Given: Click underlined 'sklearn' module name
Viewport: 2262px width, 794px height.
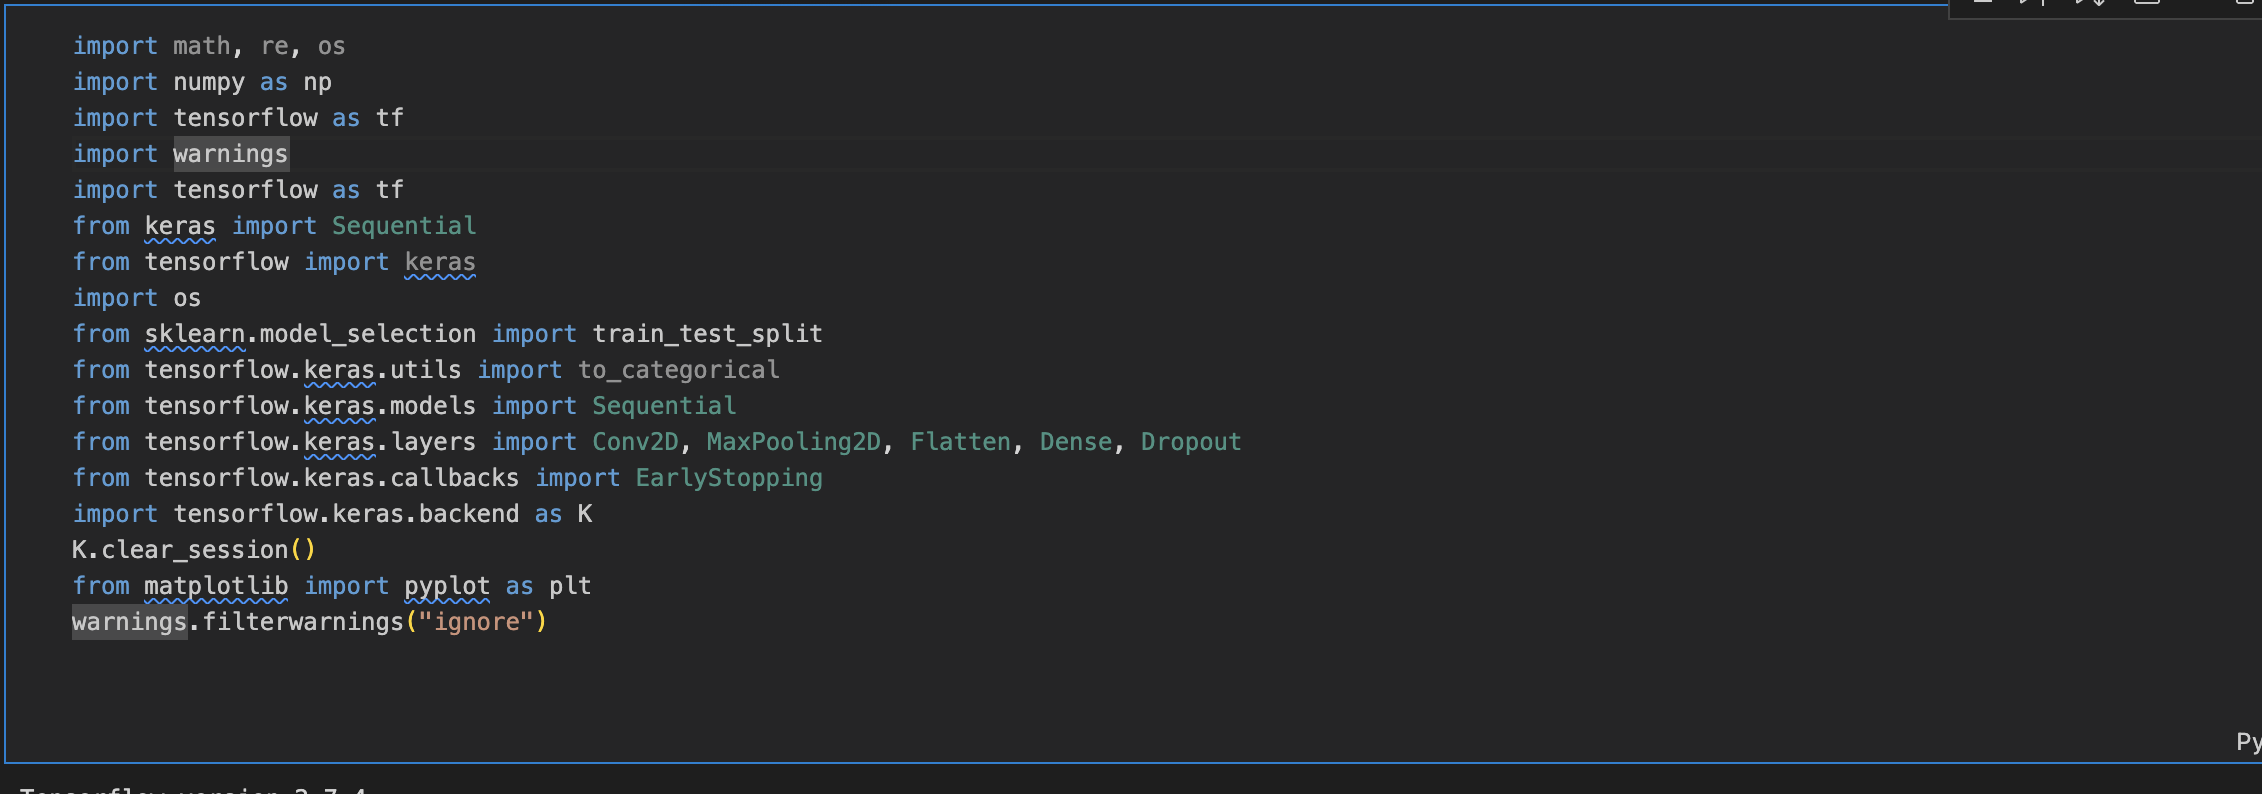Looking at the screenshot, I should click(x=194, y=334).
